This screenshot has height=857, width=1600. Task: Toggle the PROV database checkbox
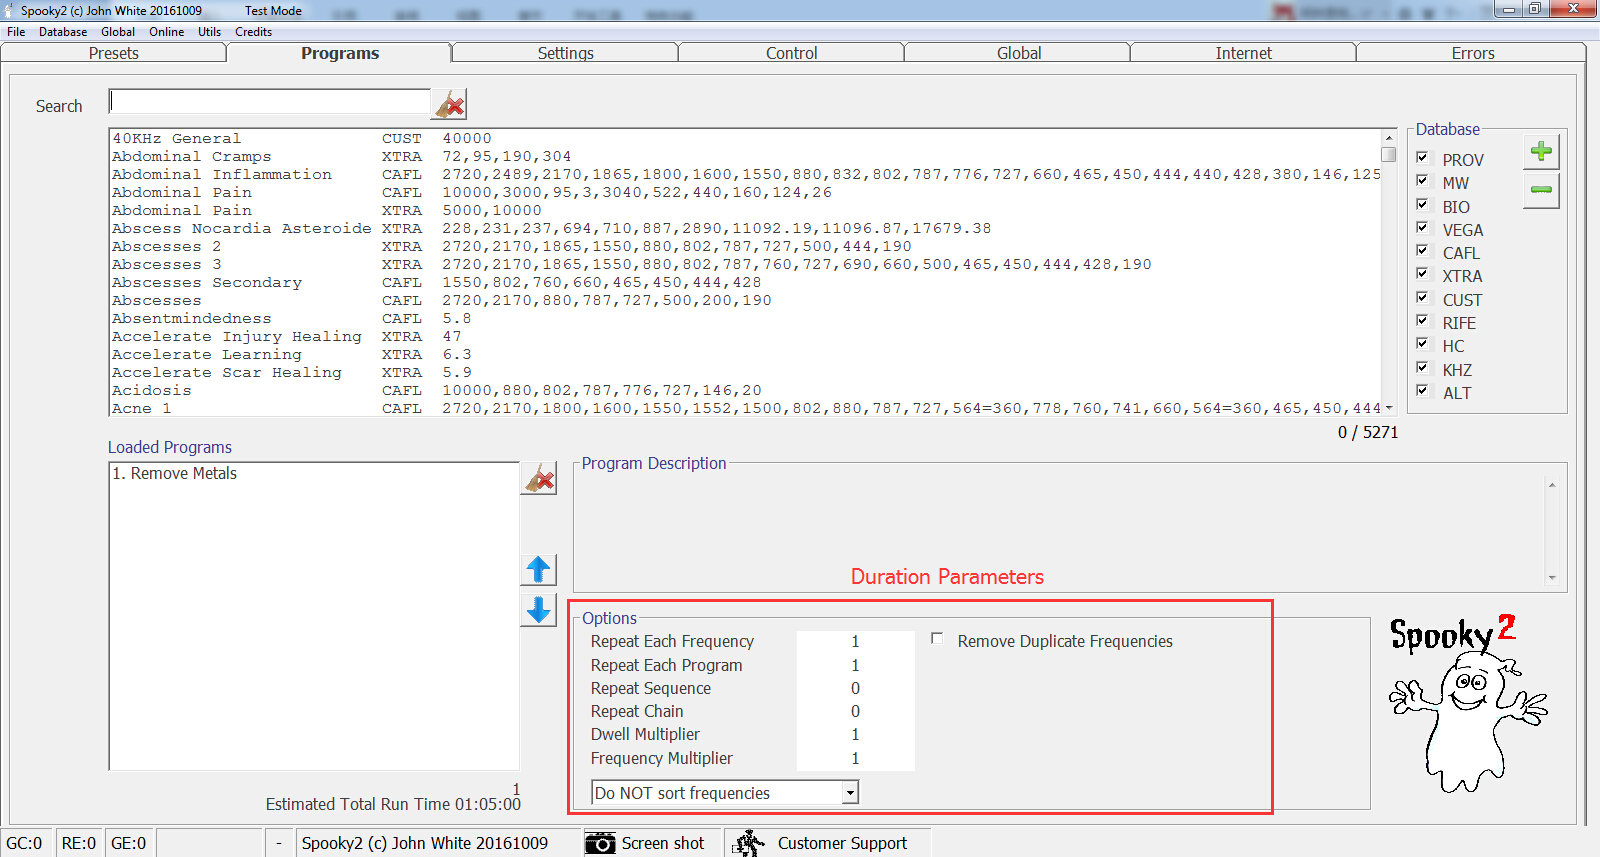(1422, 158)
